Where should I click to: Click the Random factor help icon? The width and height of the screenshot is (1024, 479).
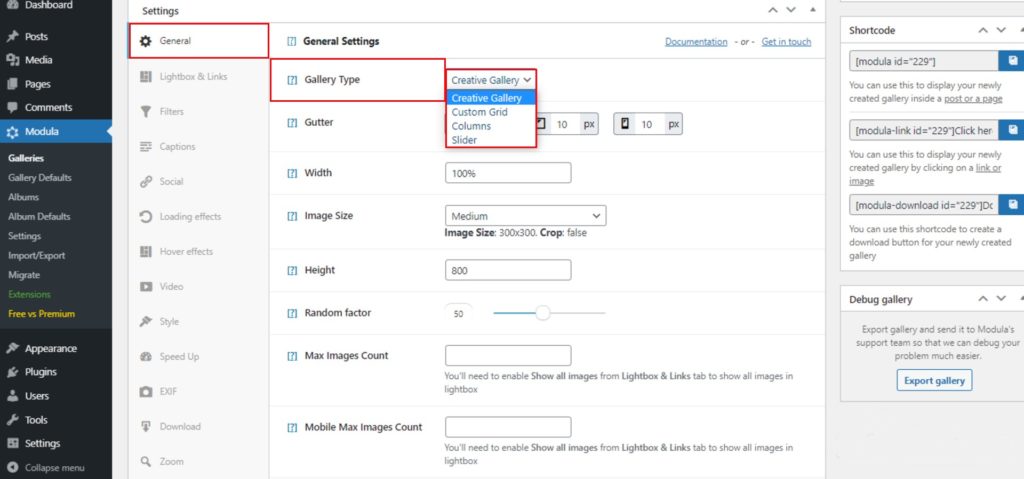click(x=292, y=313)
